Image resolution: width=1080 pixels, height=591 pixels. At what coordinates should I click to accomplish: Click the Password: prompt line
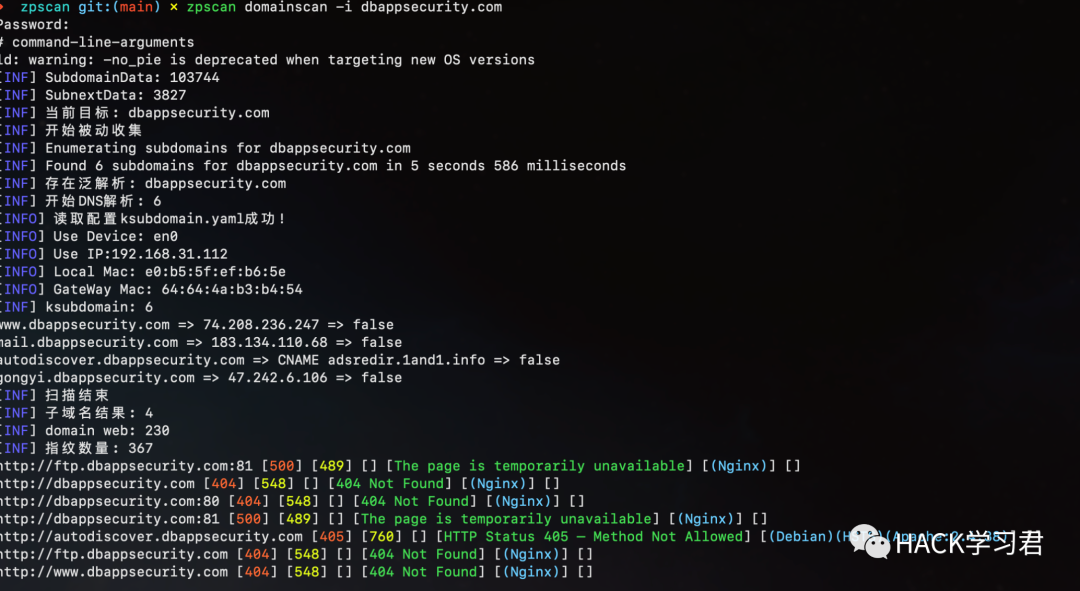pyautogui.click(x=34, y=25)
